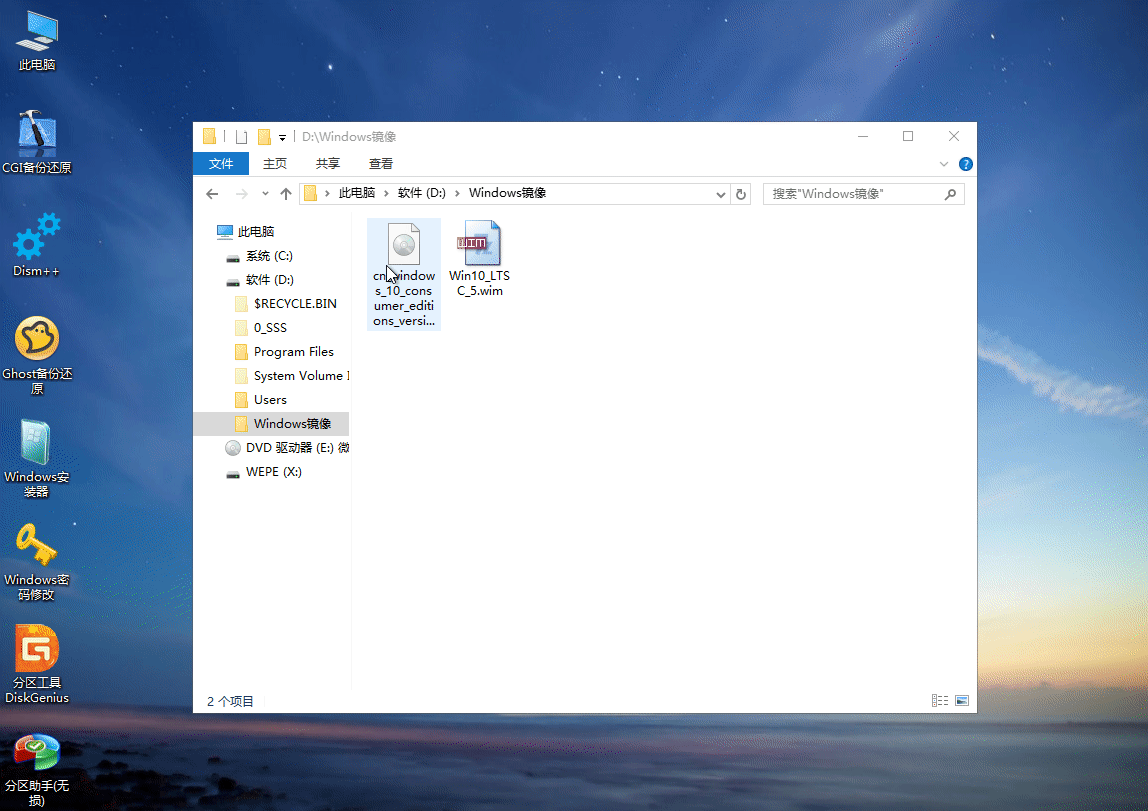The width and height of the screenshot is (1148, 811).
Task: Open Windows密码修改 key icon
Action: click(37, 561)
